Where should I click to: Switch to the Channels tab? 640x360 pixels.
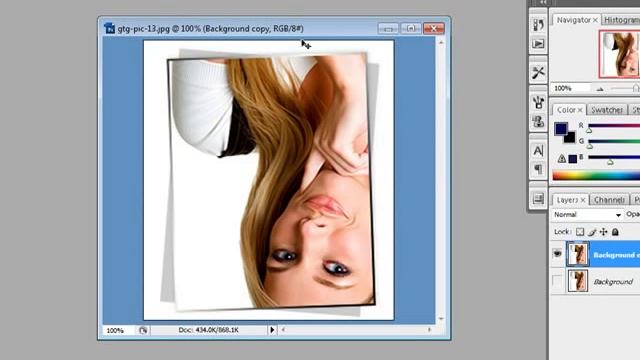[x=609, y=200]
